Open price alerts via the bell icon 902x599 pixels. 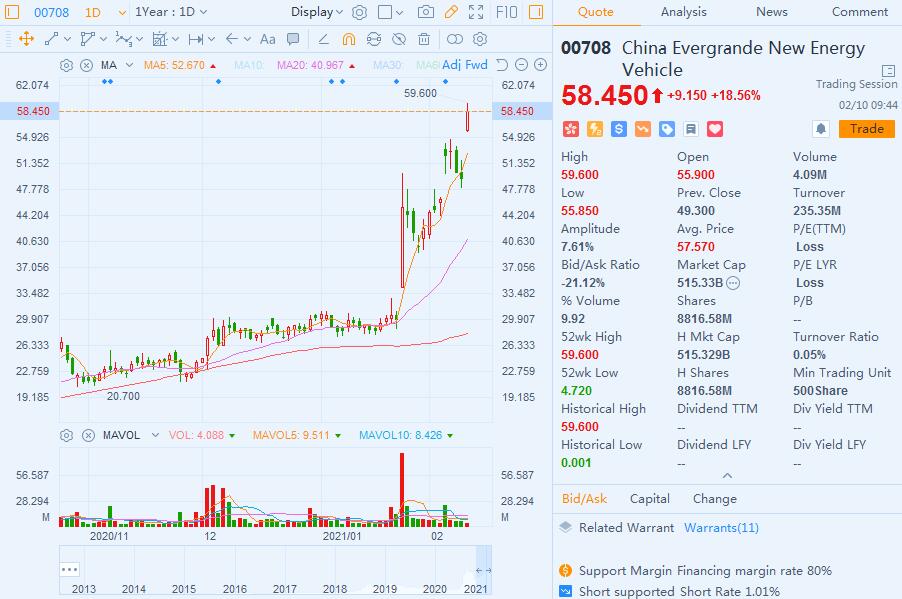pyautogui.click(x=821, y=128)
